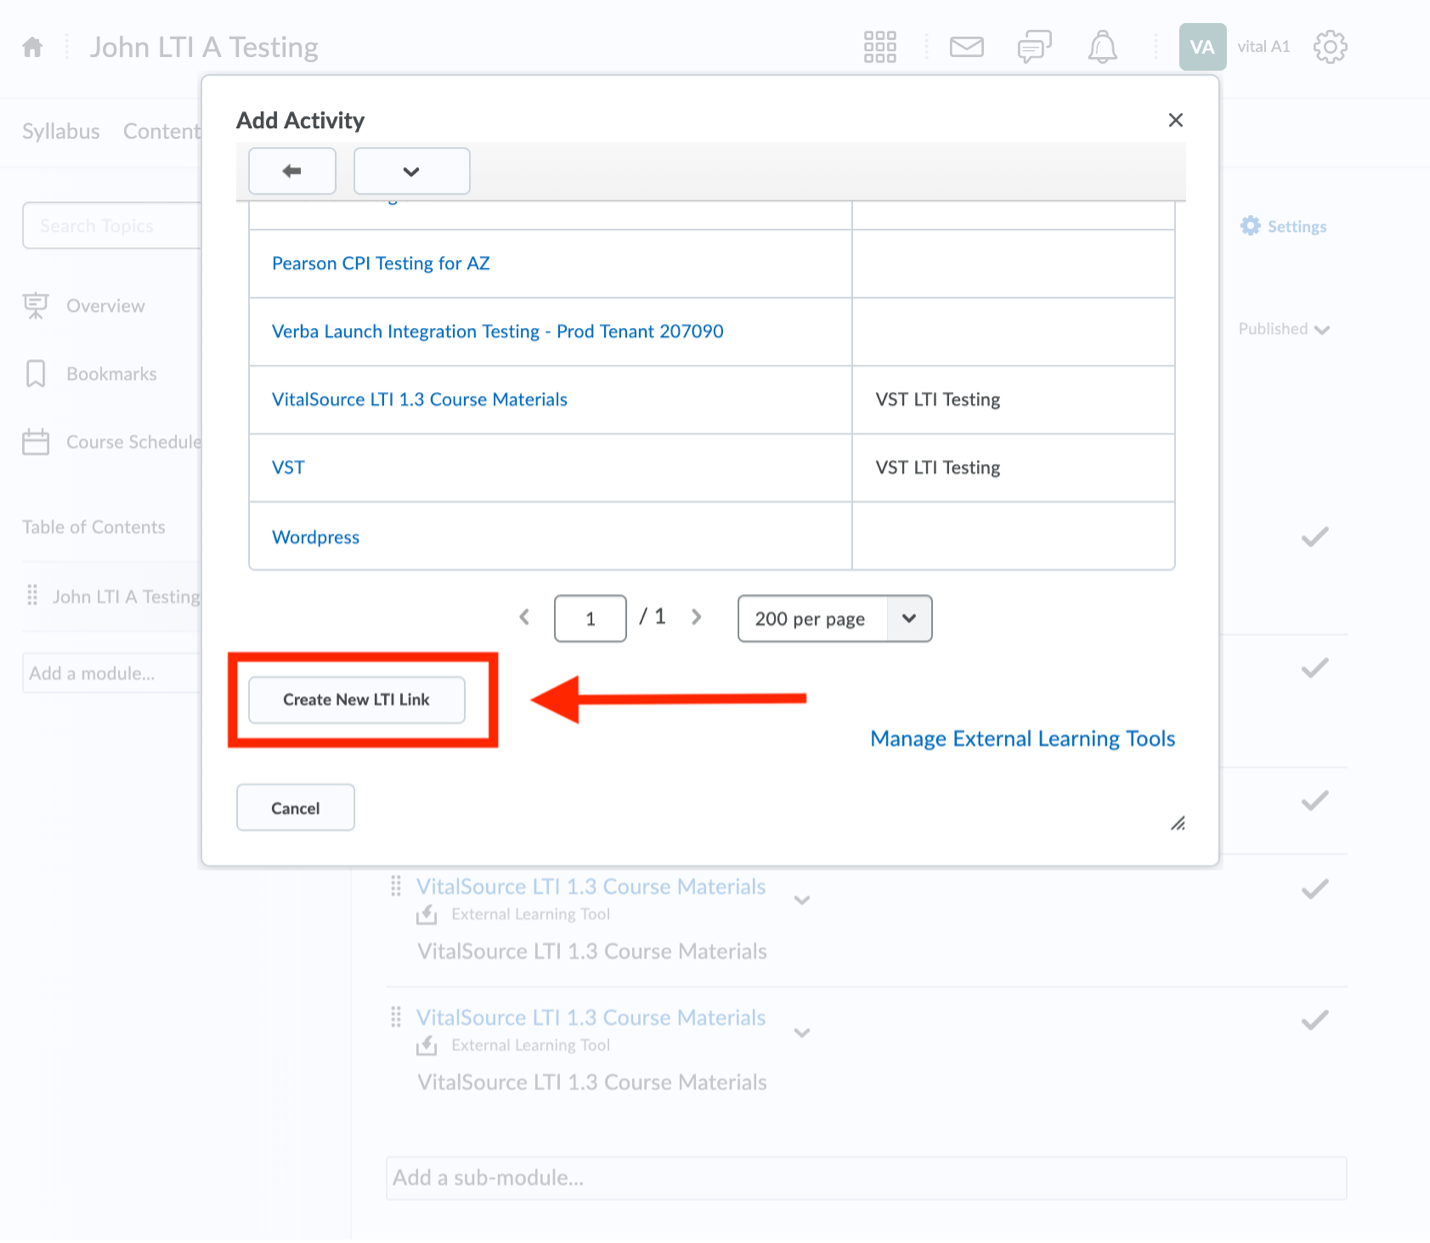1430x1243 pixels.
Task: Click the Overview presentation icon
Action: pos(36,306)
